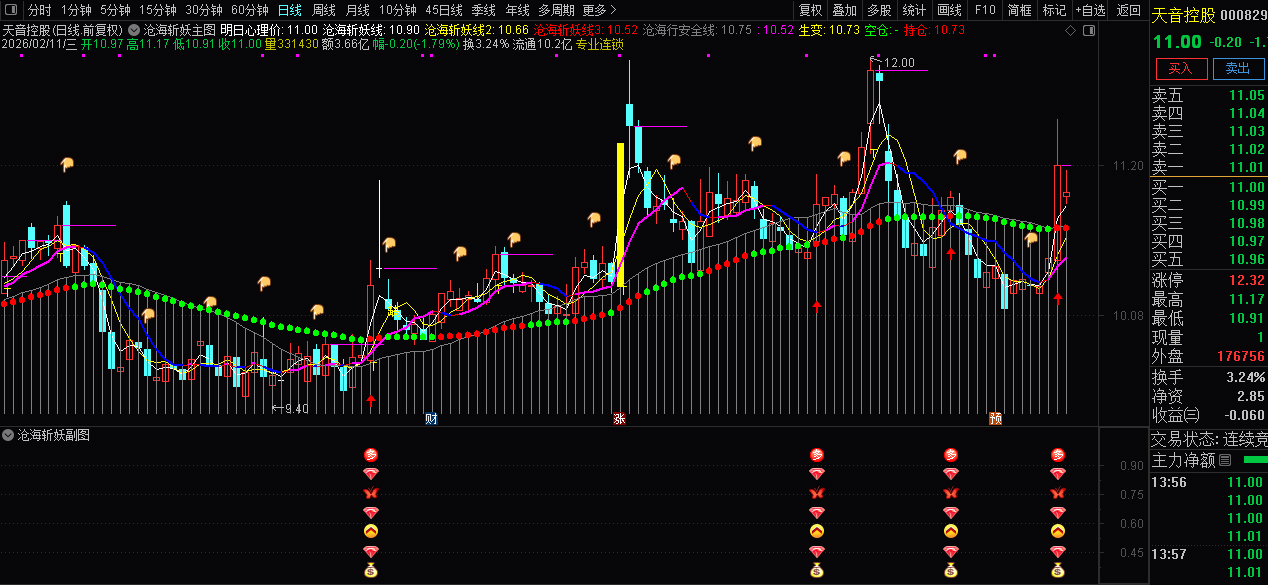Select the 季线 quarterly tab
1268x585 pixels.
click(484, 10)
